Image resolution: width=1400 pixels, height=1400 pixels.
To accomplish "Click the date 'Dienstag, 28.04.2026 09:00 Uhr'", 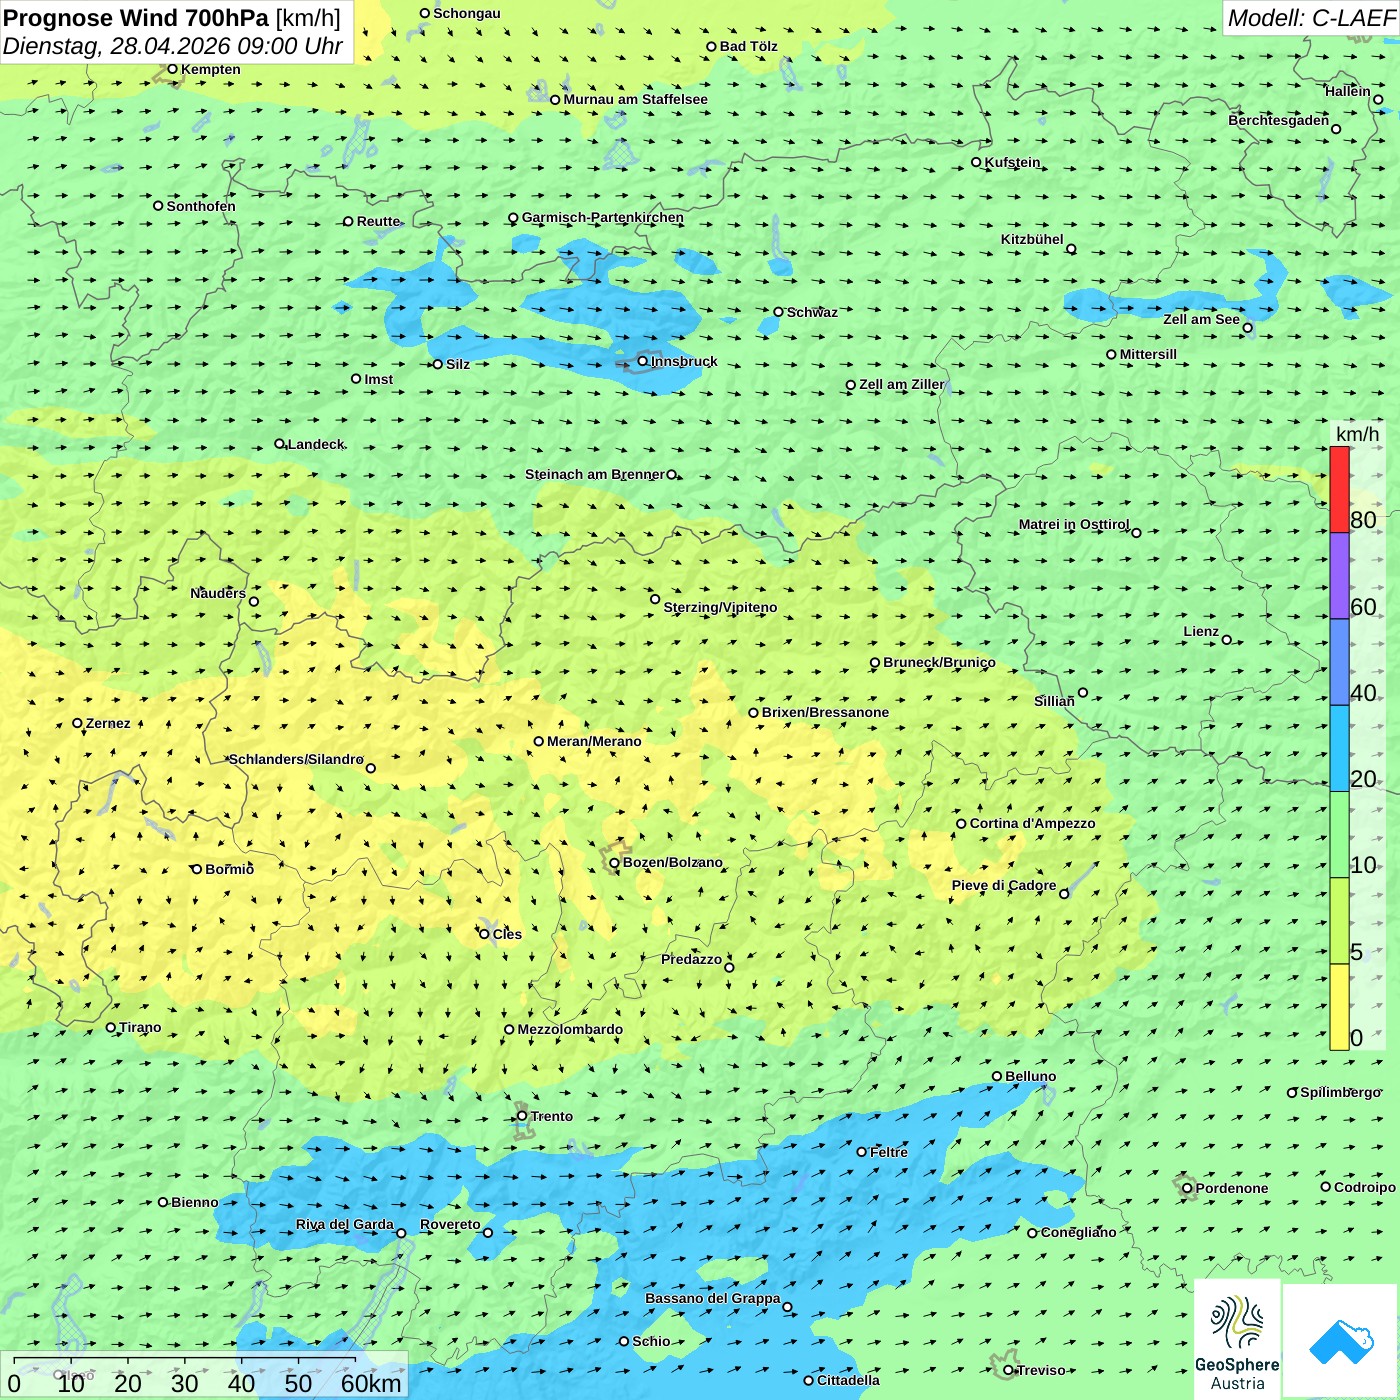I will point(173,46).
